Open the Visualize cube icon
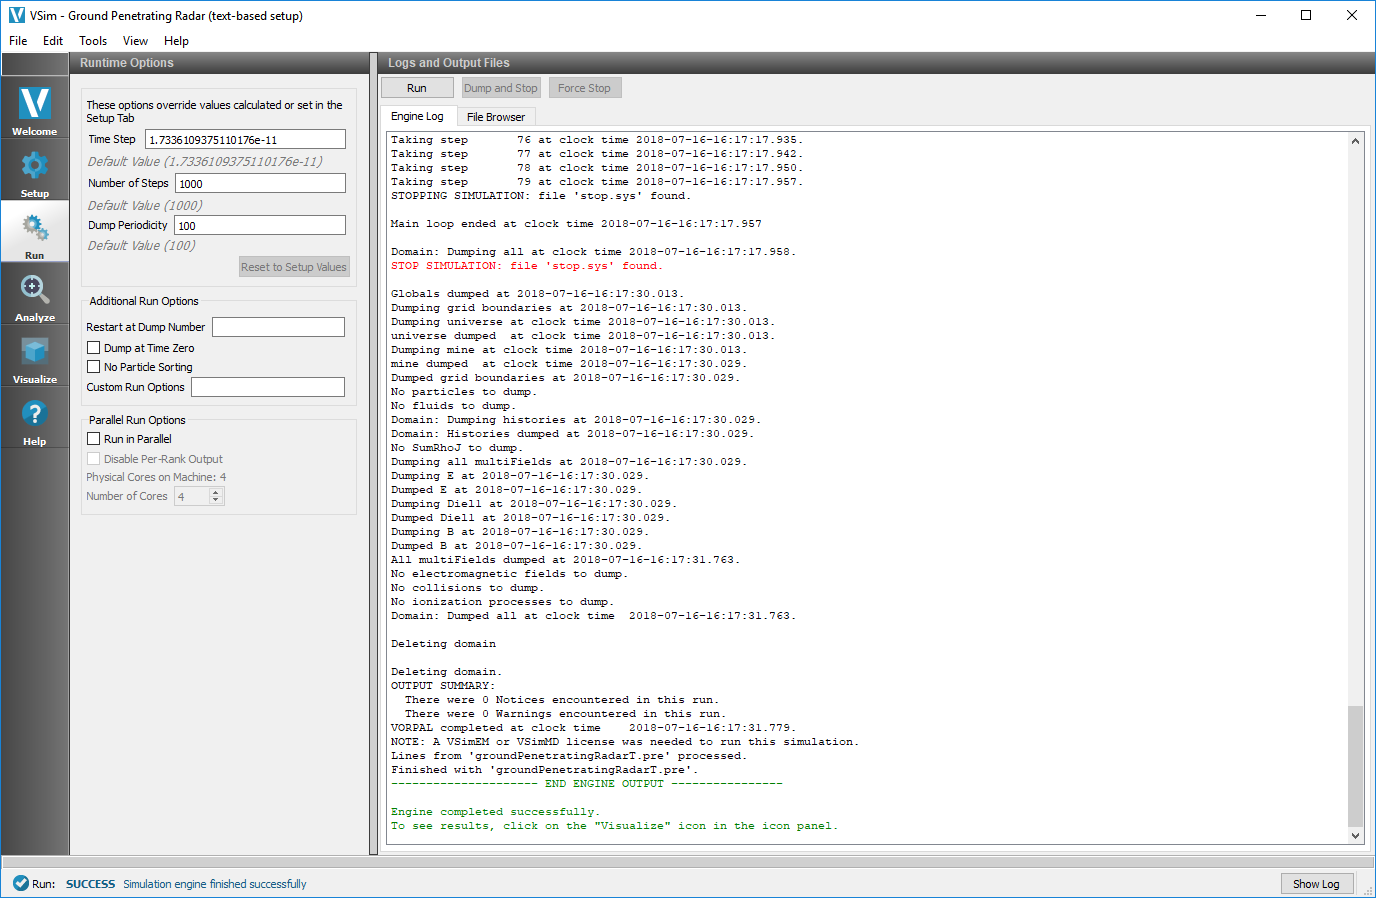The image size is (1376, 898). 35,358
